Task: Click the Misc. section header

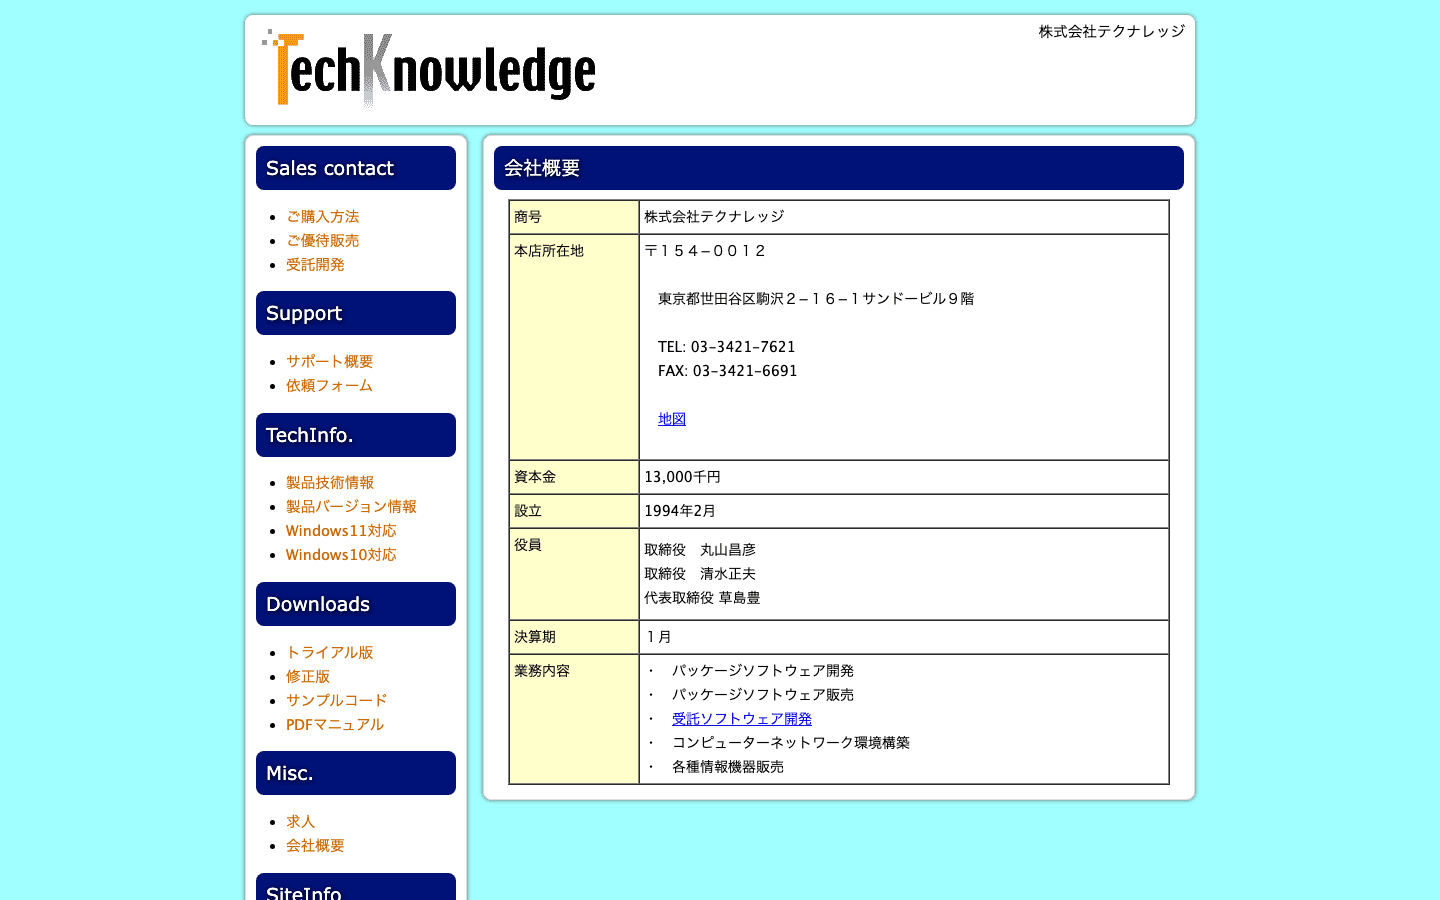Action: pyautogui.click(x=356, y=773)
